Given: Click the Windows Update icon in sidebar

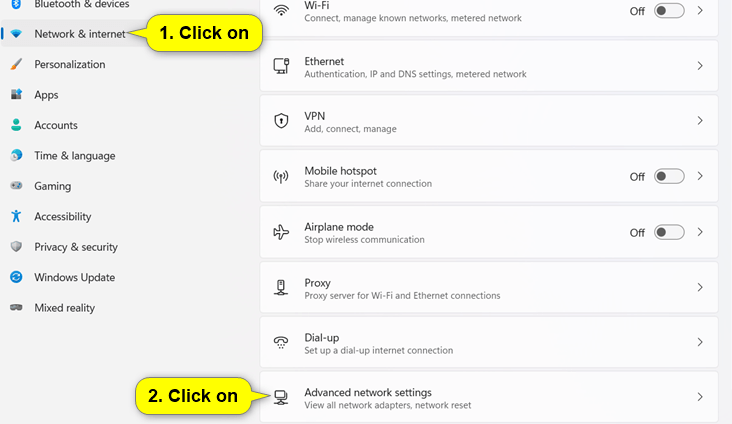Looking at the screenshot, I should tap(16, 277).
